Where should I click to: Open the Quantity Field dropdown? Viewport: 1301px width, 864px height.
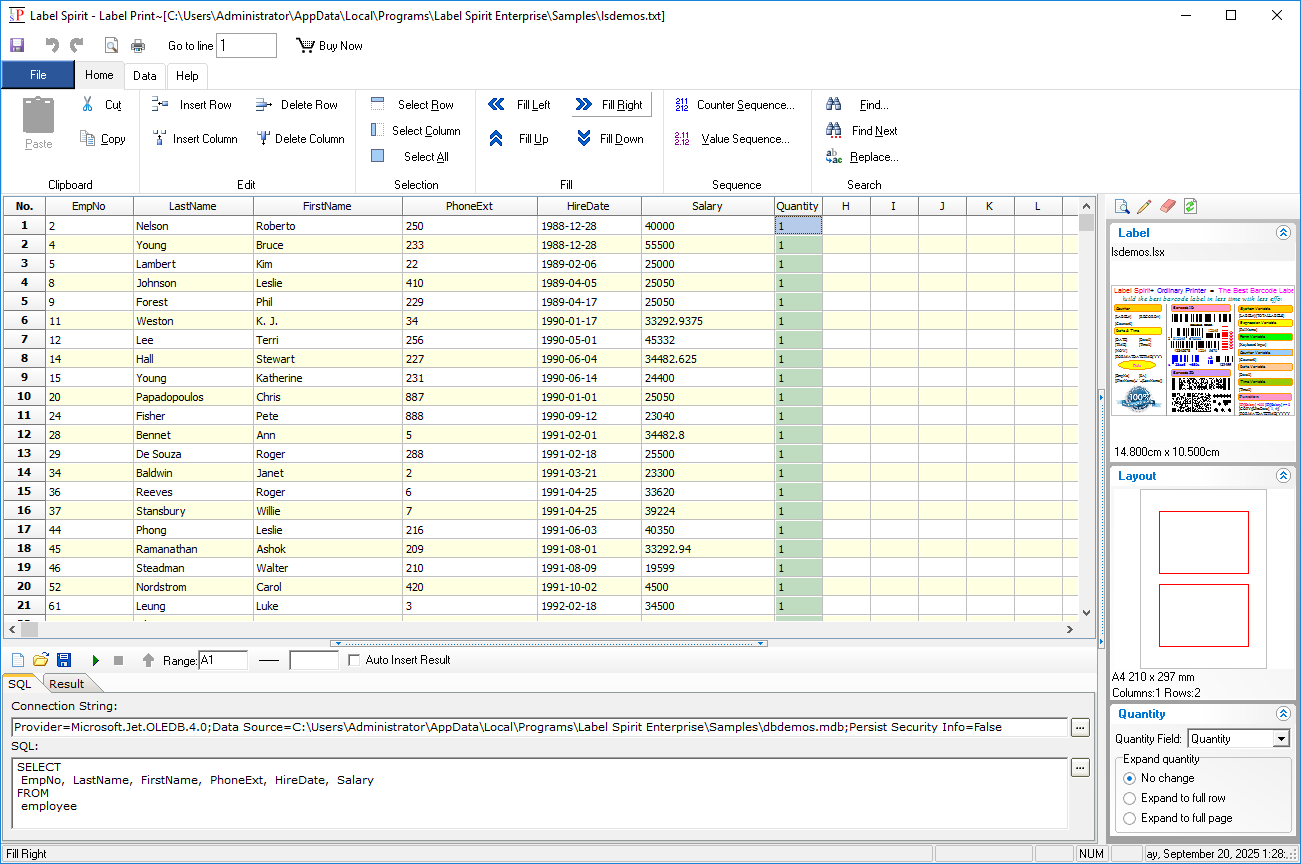tap(1281, 739)
